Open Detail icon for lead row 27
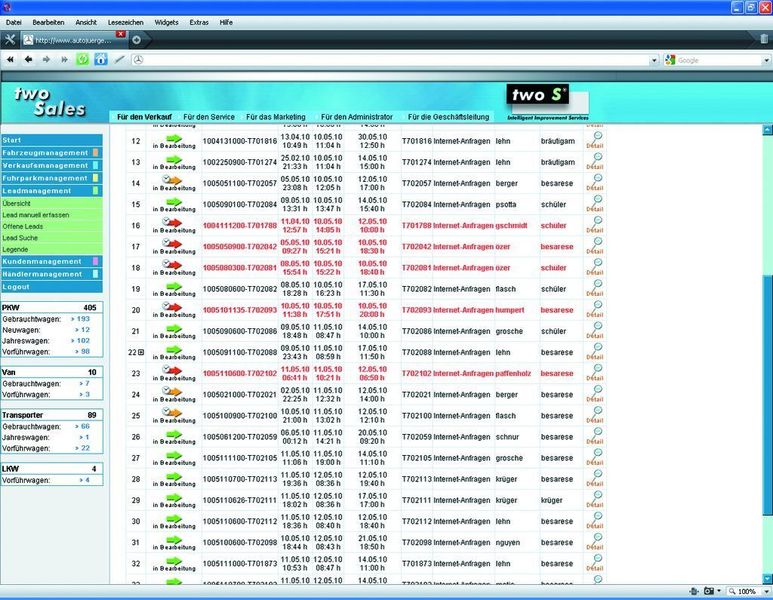The height and width of the screenshot is (600, 773). coord(595,458)
